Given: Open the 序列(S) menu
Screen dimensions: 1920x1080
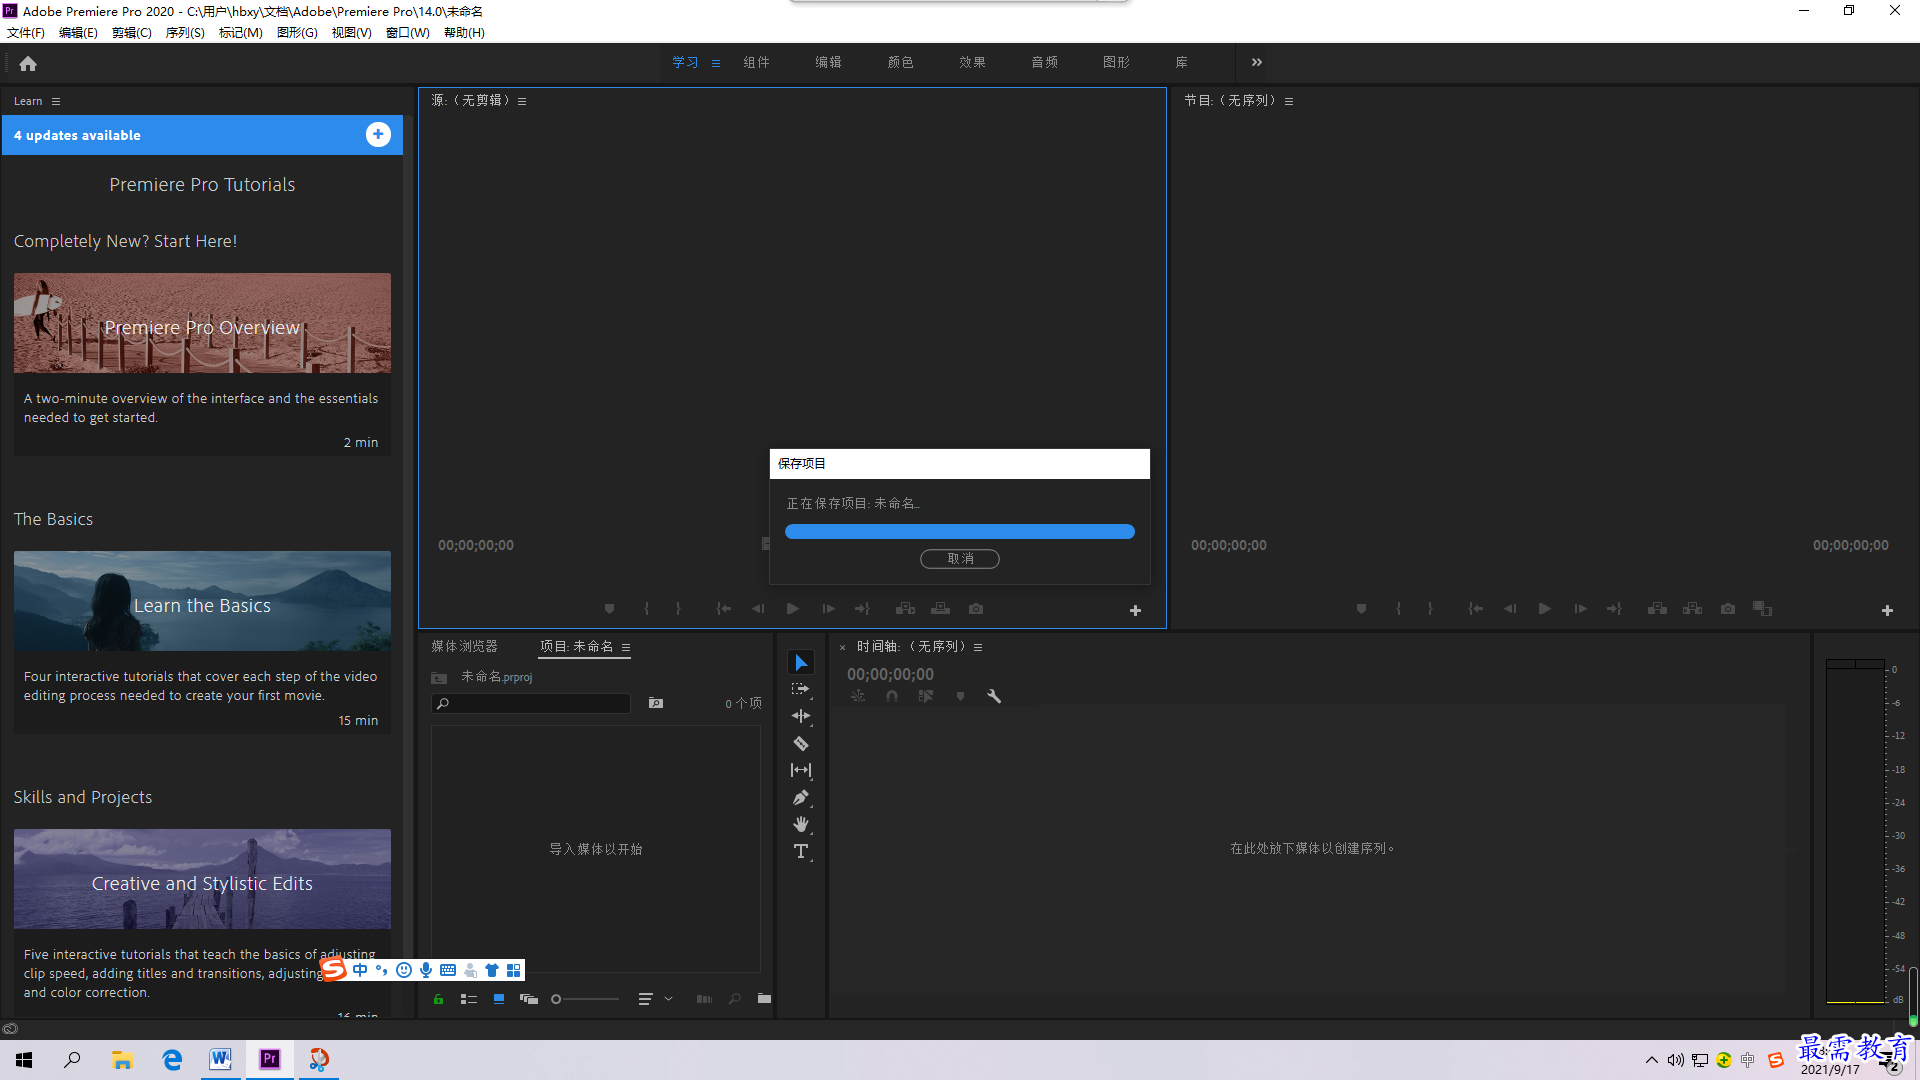Looking at the screenshot, I should 185,32.
